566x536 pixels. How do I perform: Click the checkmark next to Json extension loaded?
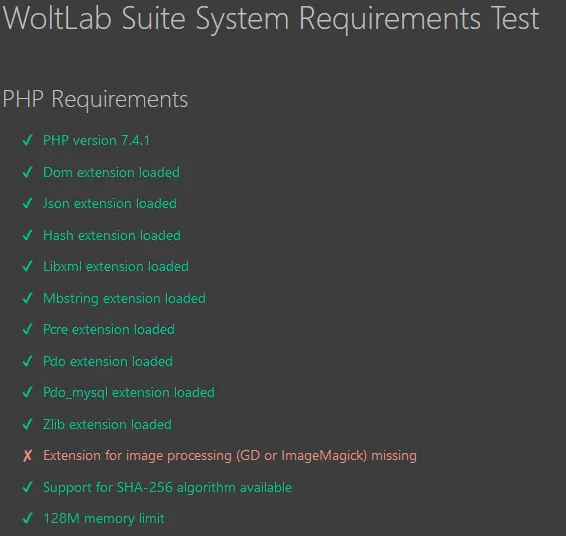27,203
